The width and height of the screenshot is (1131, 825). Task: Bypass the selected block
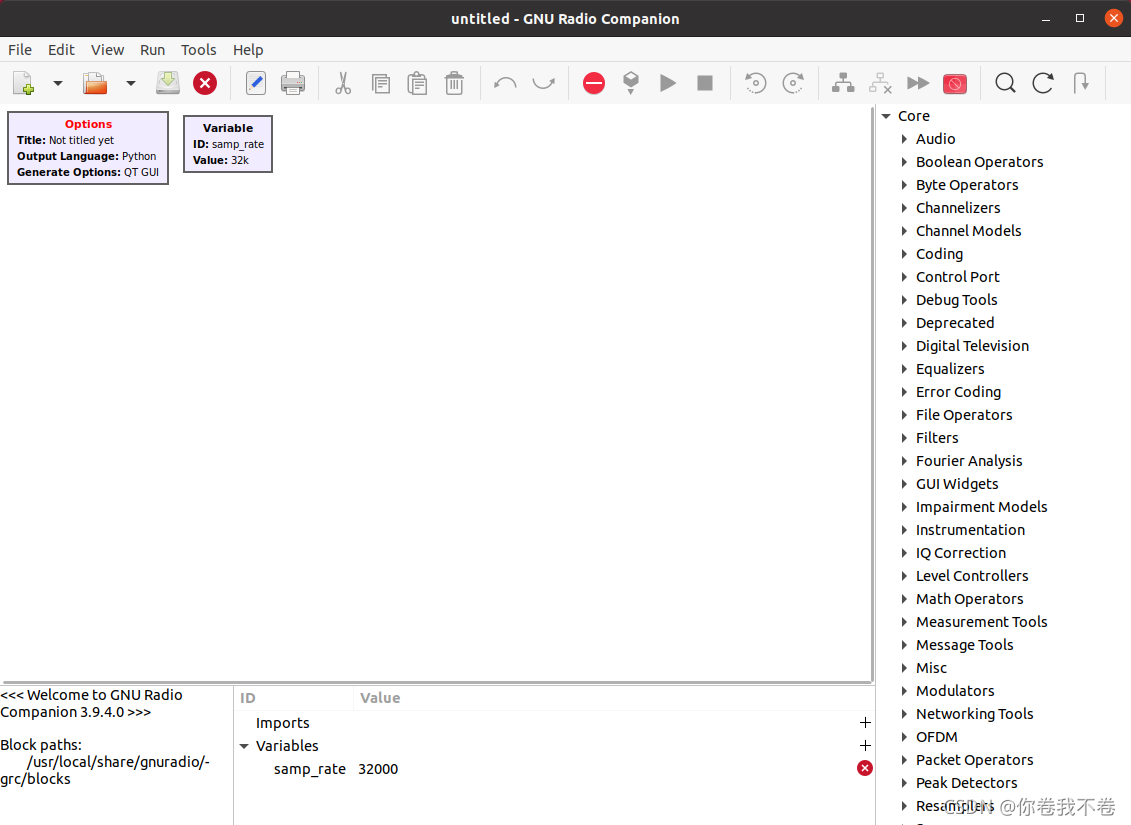tap(917, 84)
